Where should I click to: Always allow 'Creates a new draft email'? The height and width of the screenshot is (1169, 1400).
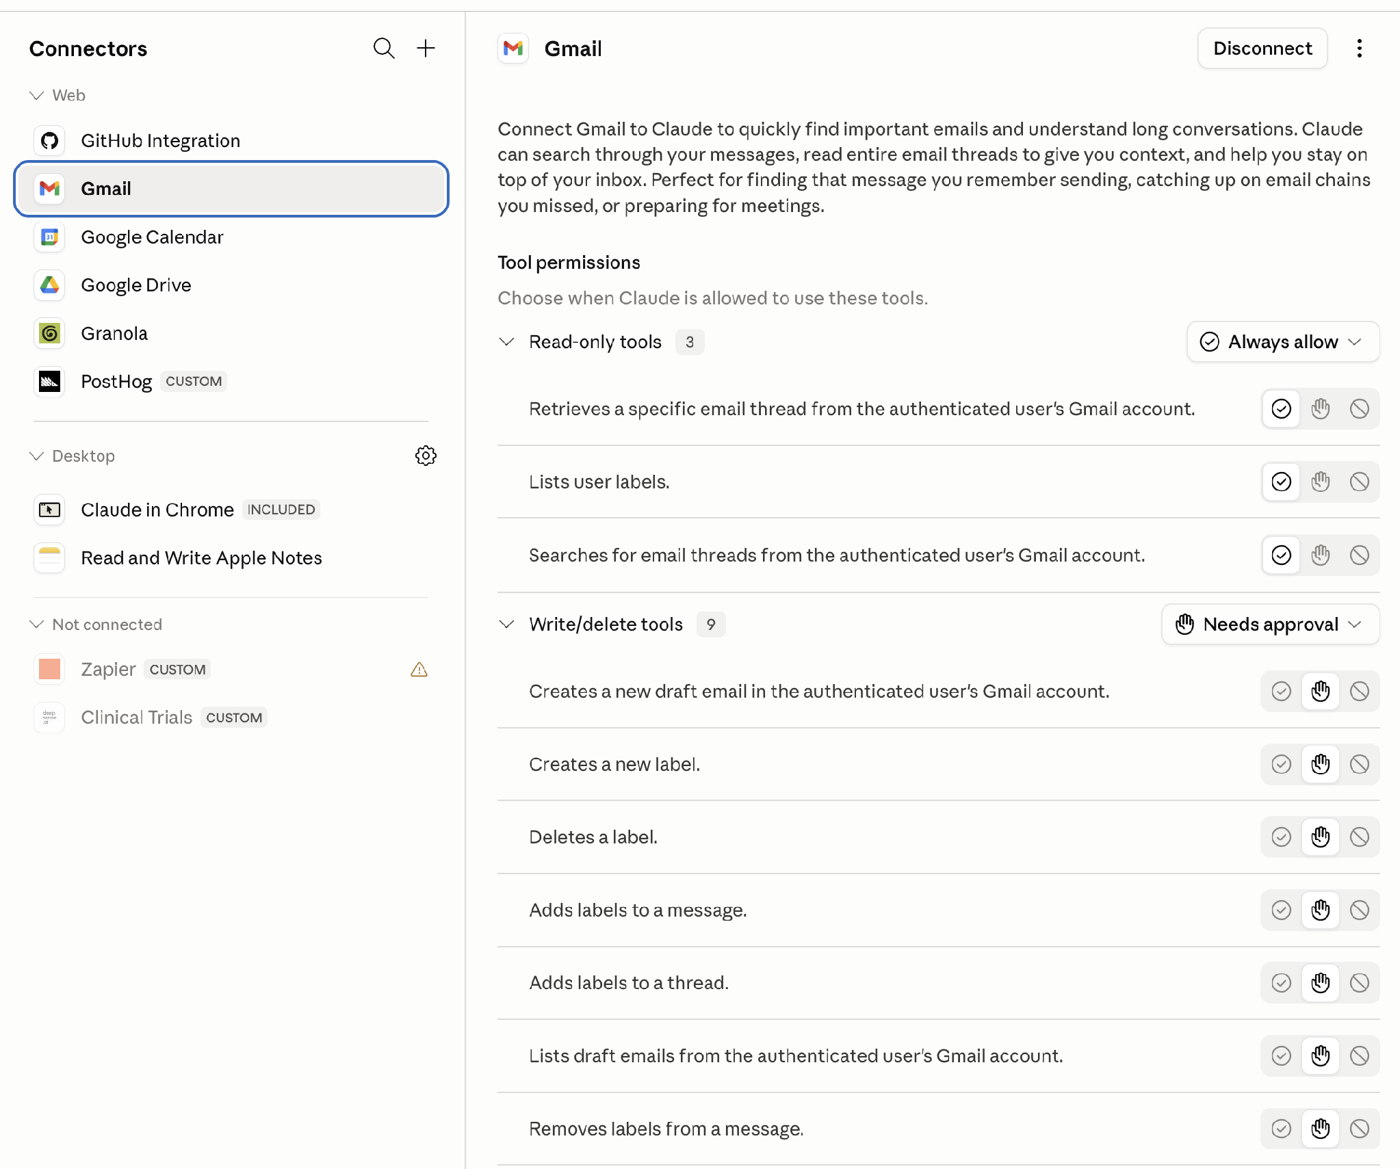(x=1281, y=691)
